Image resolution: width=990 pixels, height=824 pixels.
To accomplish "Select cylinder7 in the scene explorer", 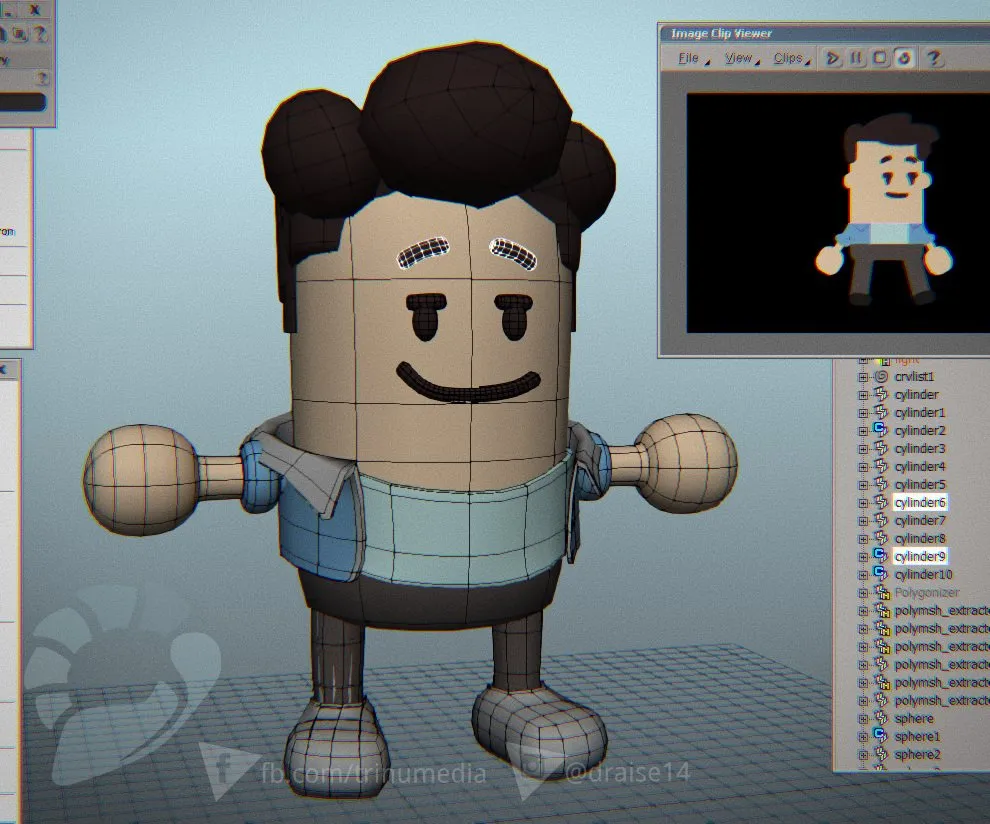I will coord(920,520).
